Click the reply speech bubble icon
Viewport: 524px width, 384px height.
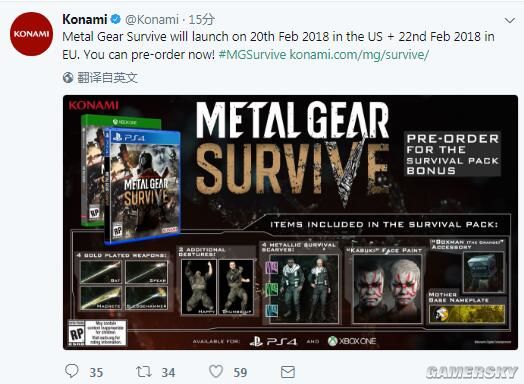(x=72, y=371)
